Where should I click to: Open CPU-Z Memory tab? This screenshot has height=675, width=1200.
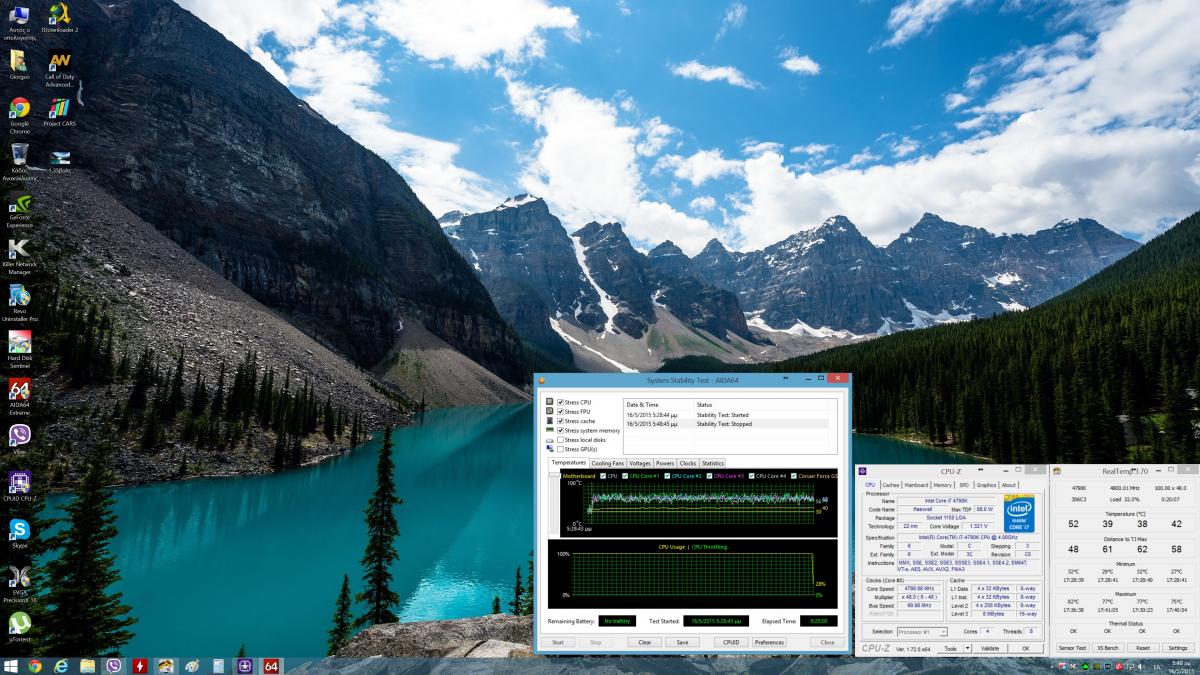coord(943,485)
